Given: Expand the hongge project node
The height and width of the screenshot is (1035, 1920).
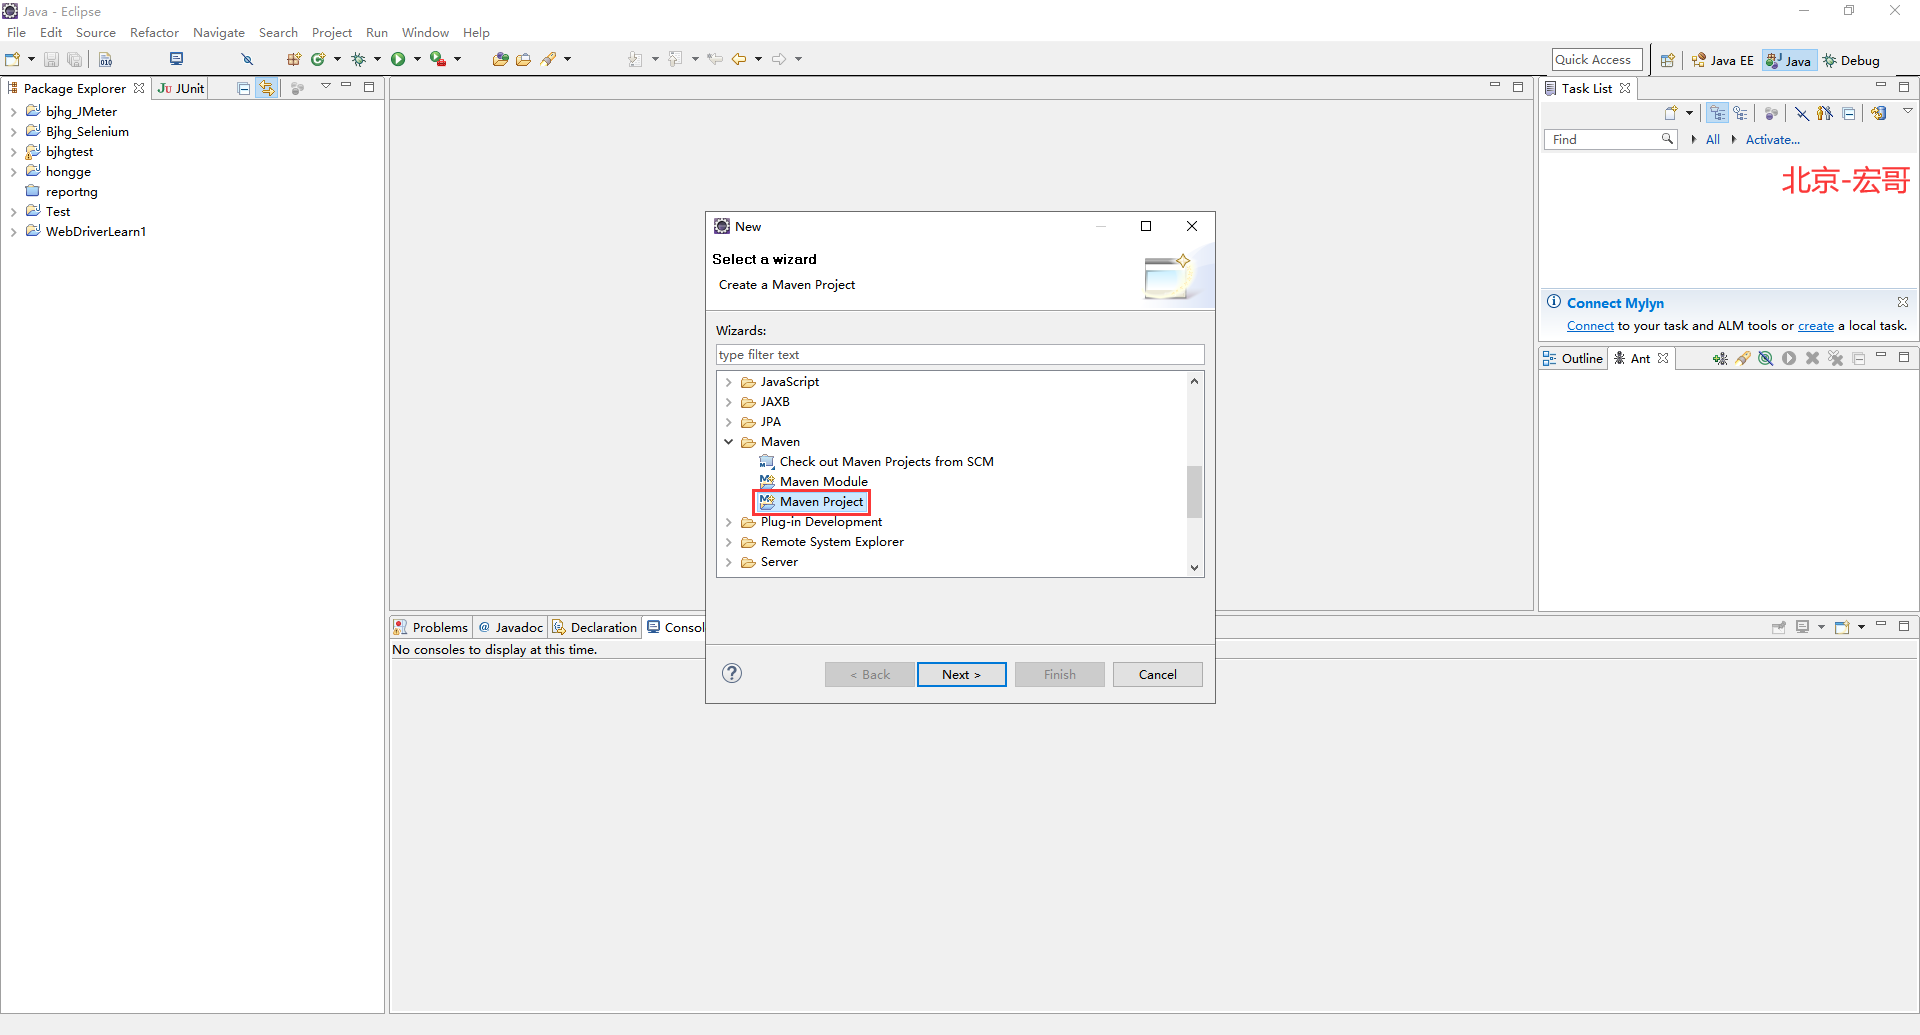Looking at the screenshot, I should click(x=13, y=172).
